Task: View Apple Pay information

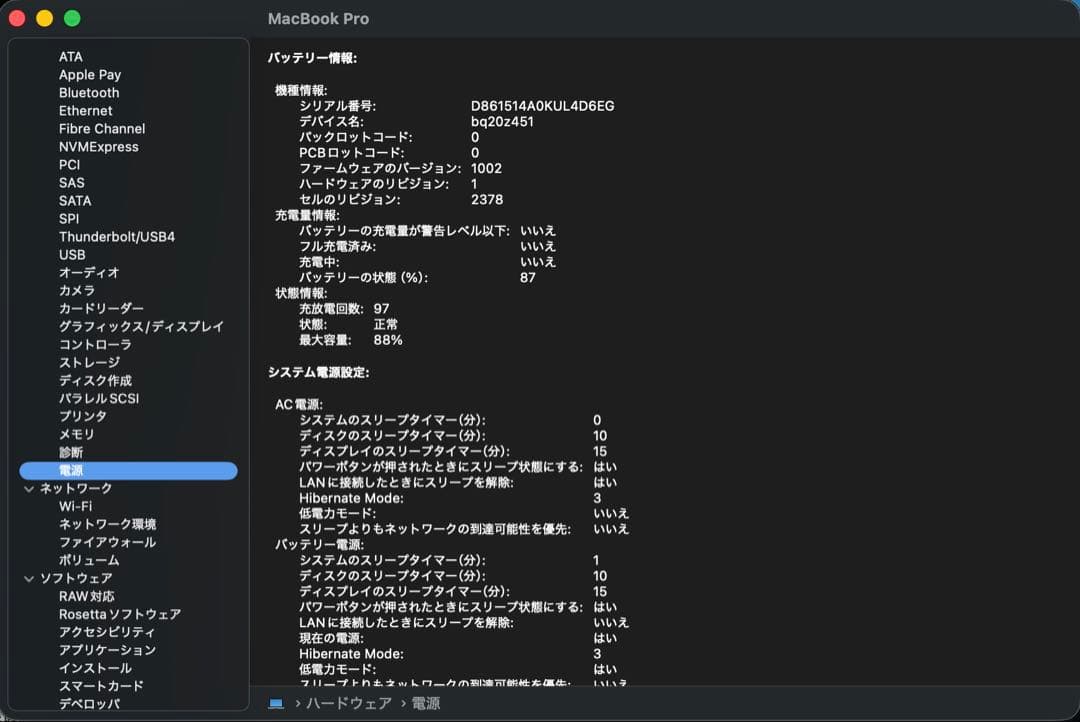Action: (90, 74)
